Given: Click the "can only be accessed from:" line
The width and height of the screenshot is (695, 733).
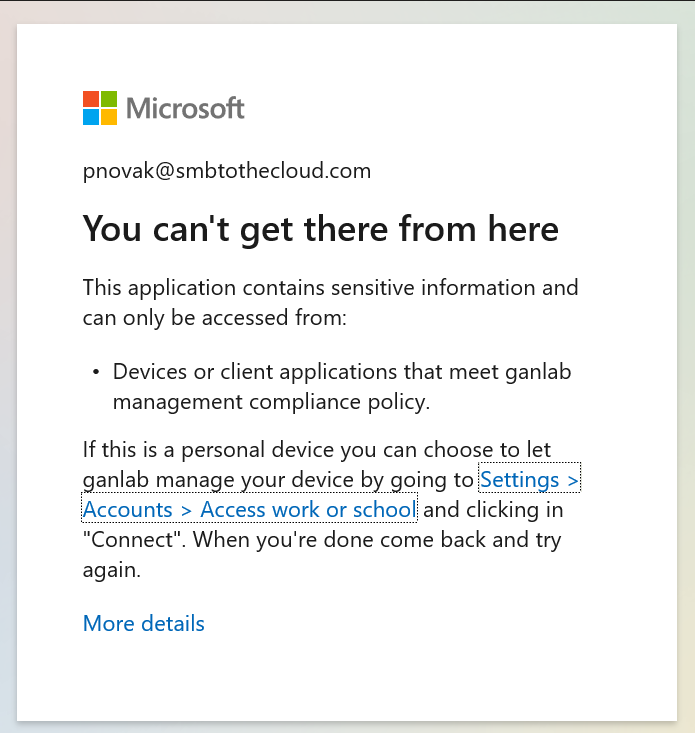Looking at the screenshot, I should tap(215, 318).
